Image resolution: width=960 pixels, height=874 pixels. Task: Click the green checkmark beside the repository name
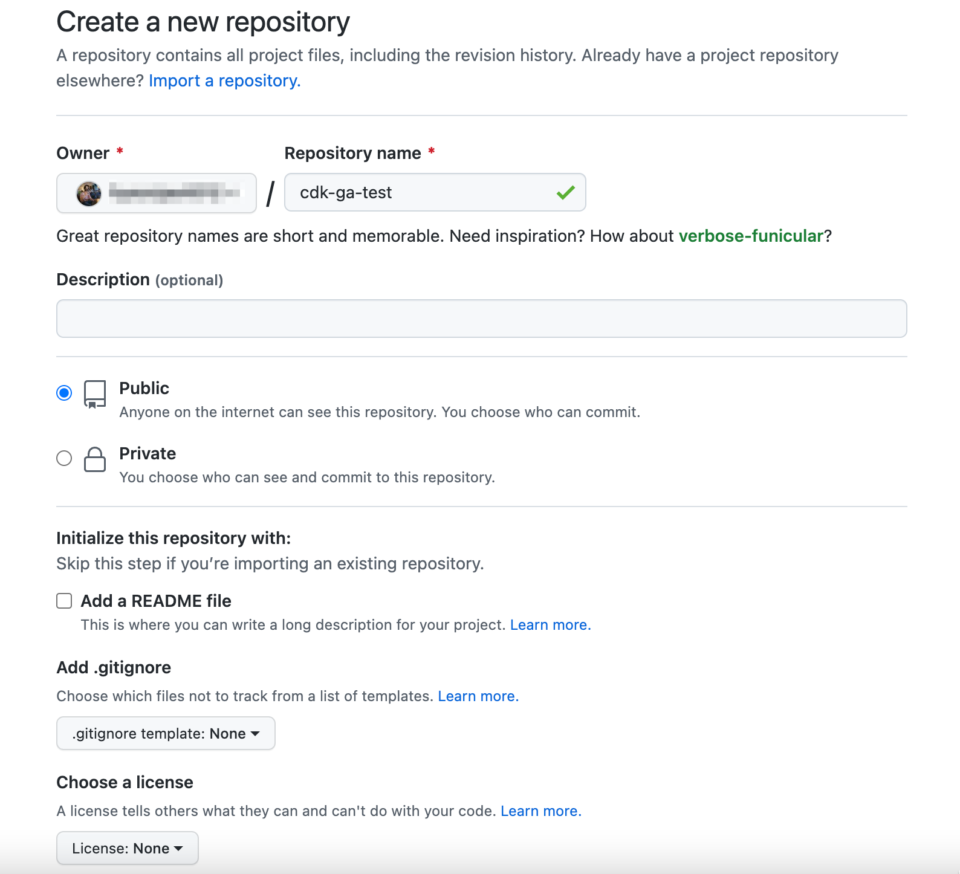[567, 192]
